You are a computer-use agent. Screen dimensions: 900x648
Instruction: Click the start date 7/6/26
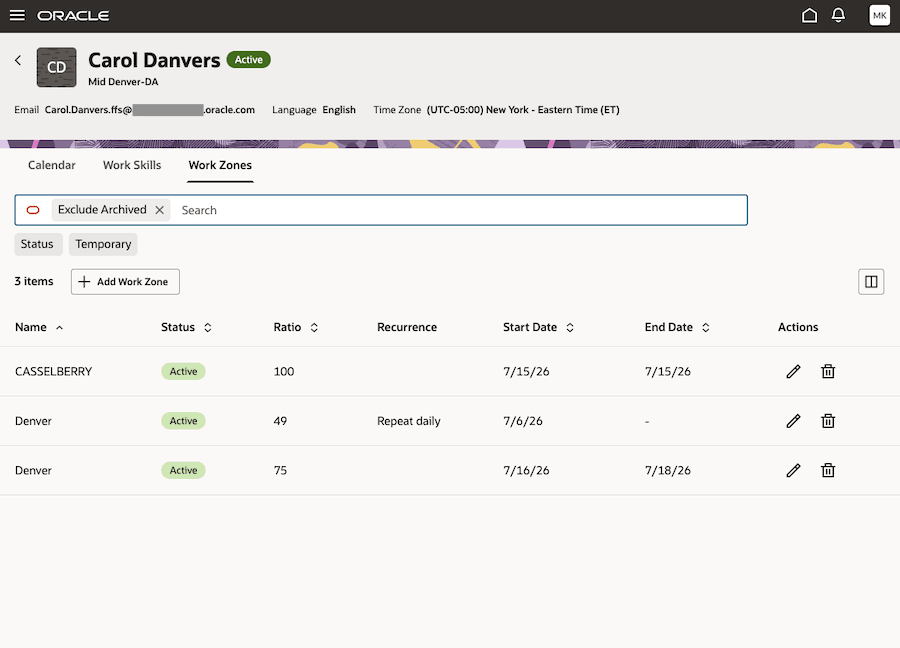(523, 421)
